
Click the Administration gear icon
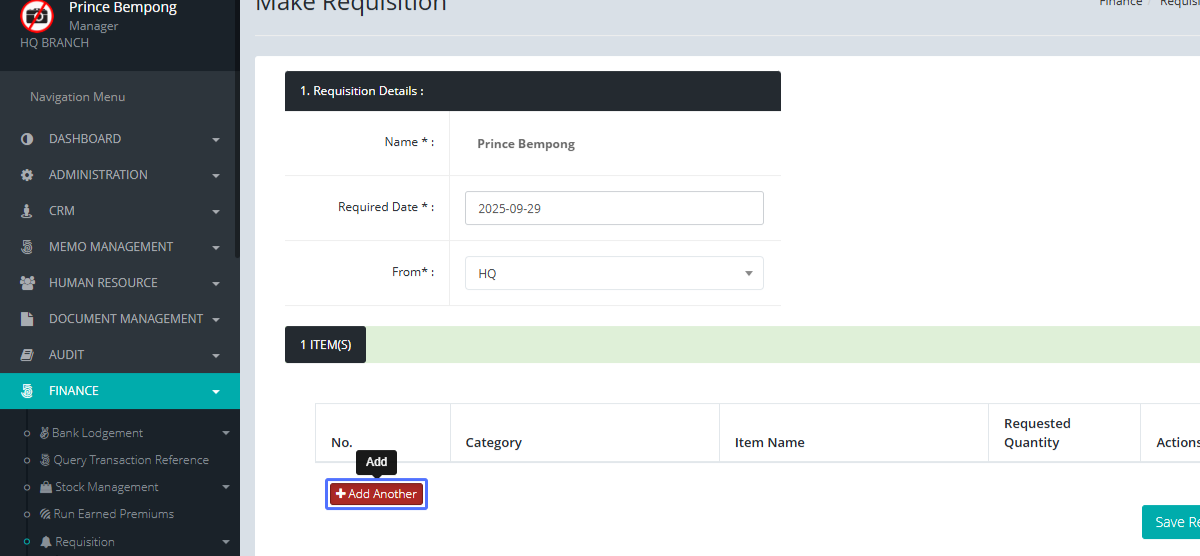(x=27, y=175)
